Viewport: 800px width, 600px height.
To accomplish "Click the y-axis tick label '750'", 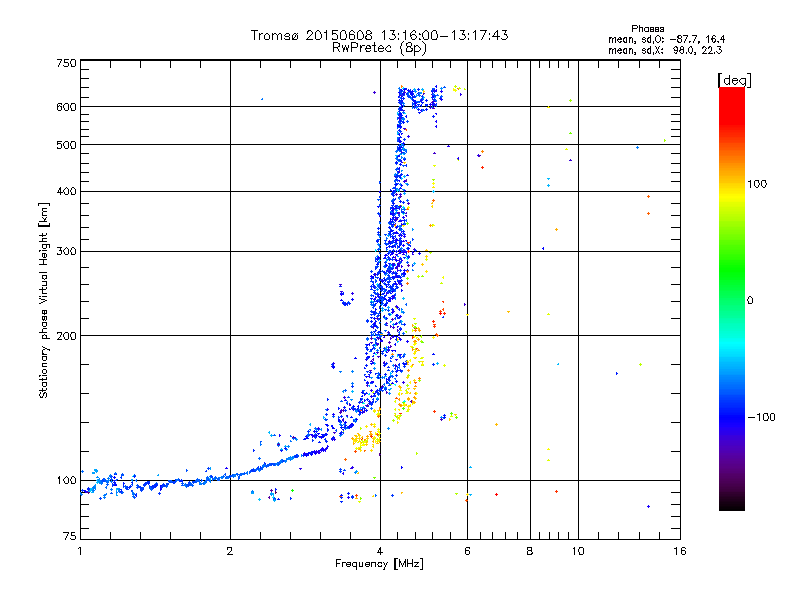I will coord(66,63).
